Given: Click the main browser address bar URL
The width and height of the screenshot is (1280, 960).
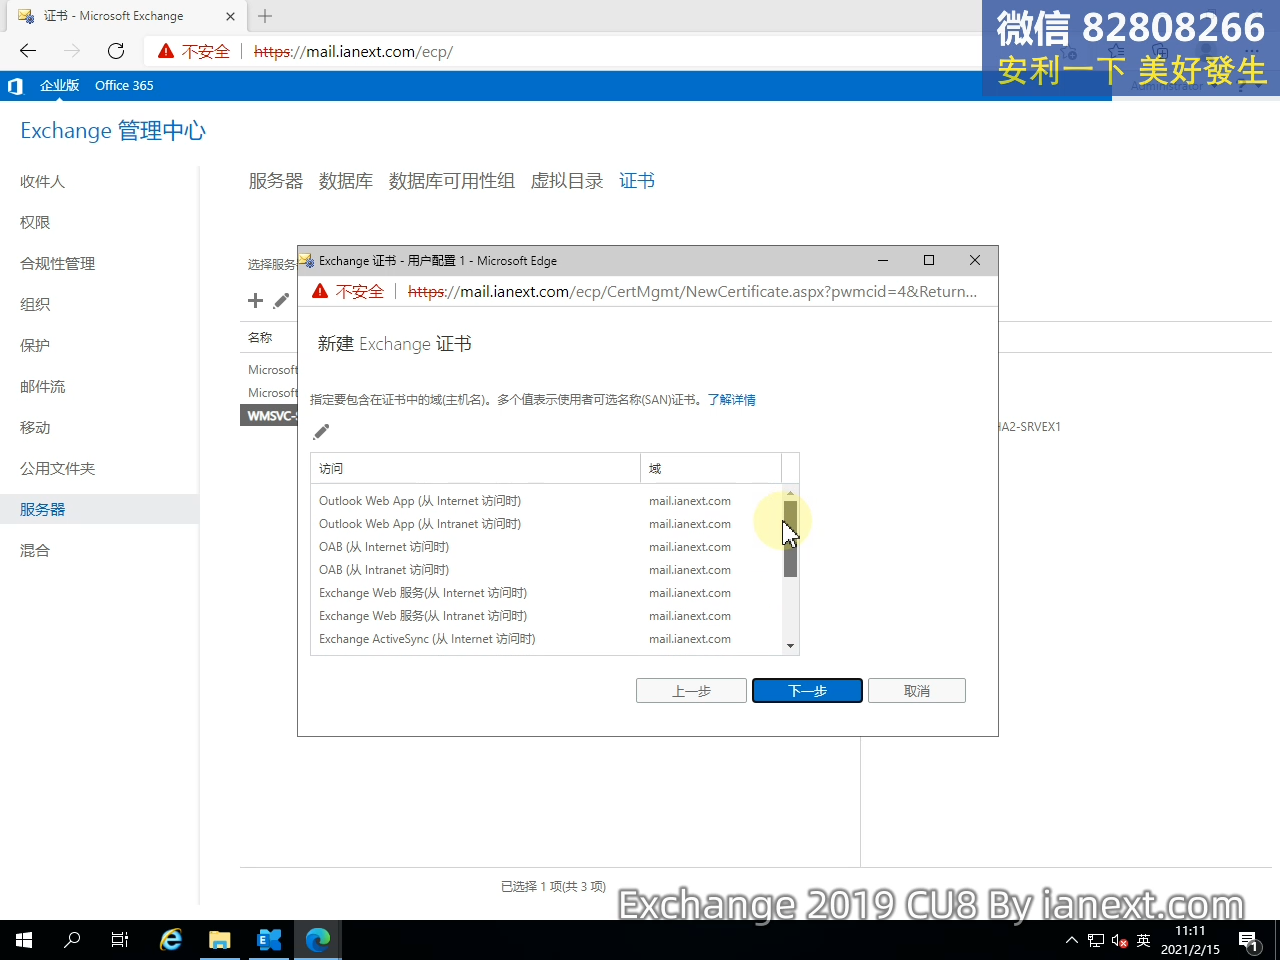Looking at the screenshot, I should pos(353,51).
